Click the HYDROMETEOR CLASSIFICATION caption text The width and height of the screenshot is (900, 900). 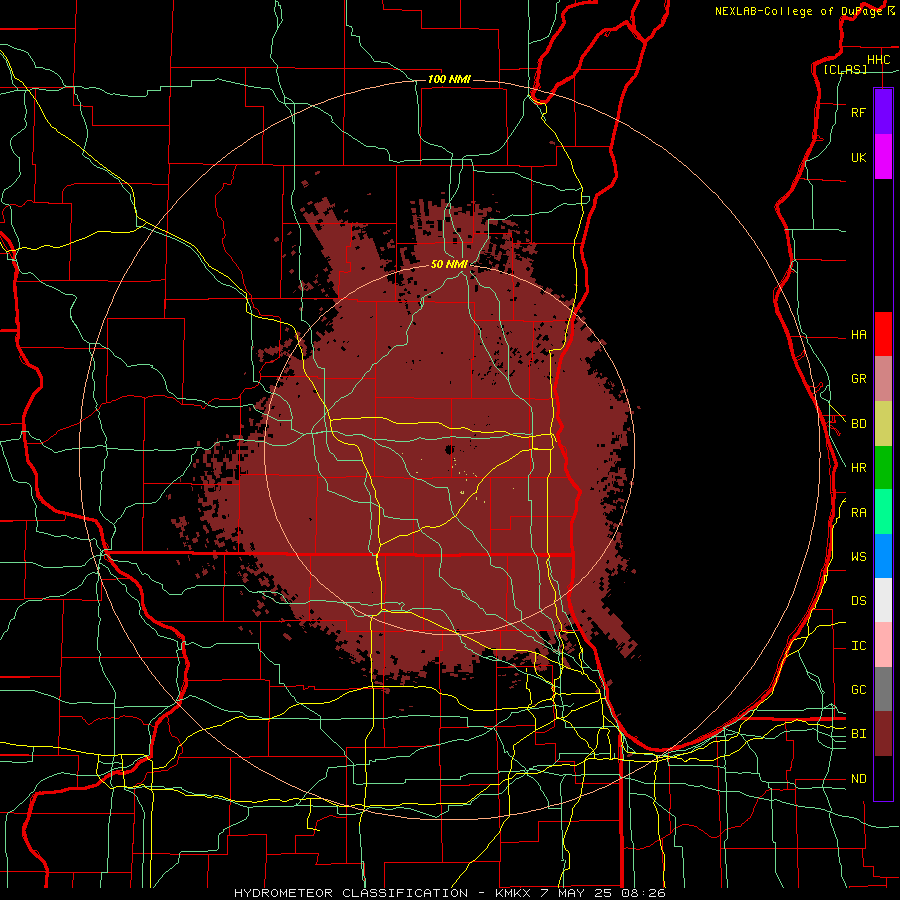(x=351, y=893)
